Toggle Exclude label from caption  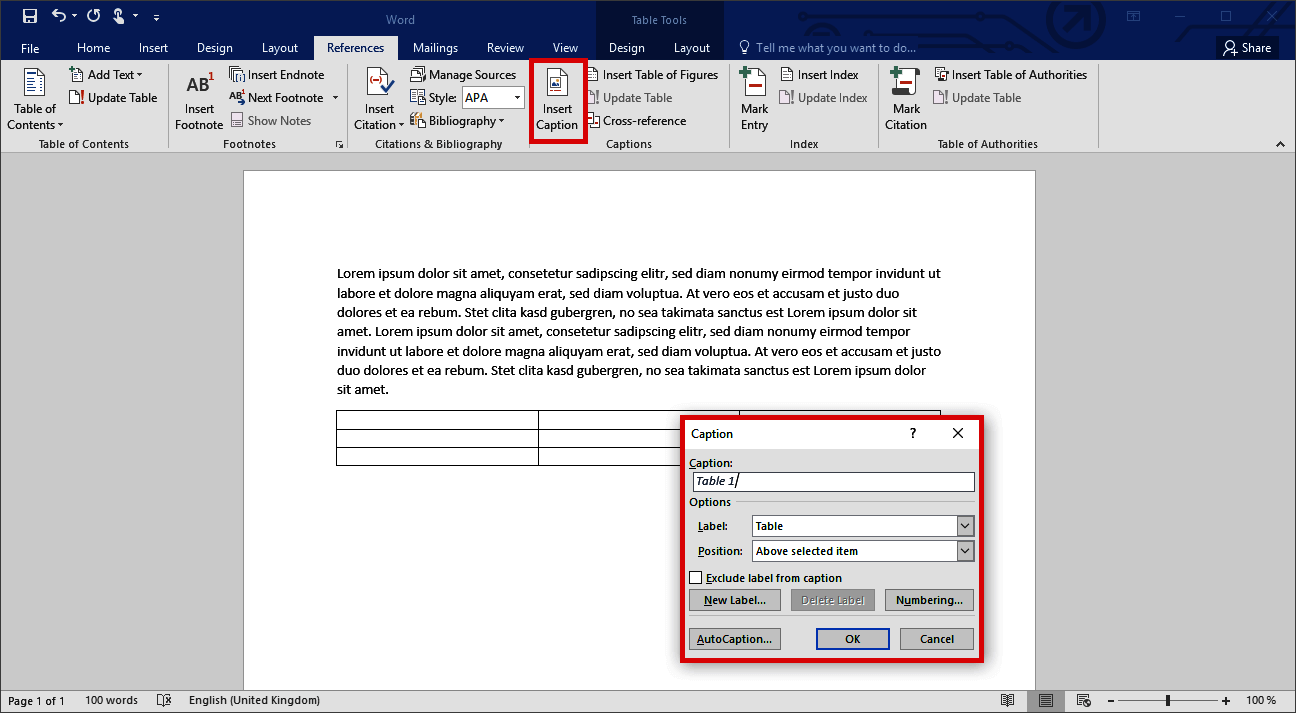click(696, 577)
